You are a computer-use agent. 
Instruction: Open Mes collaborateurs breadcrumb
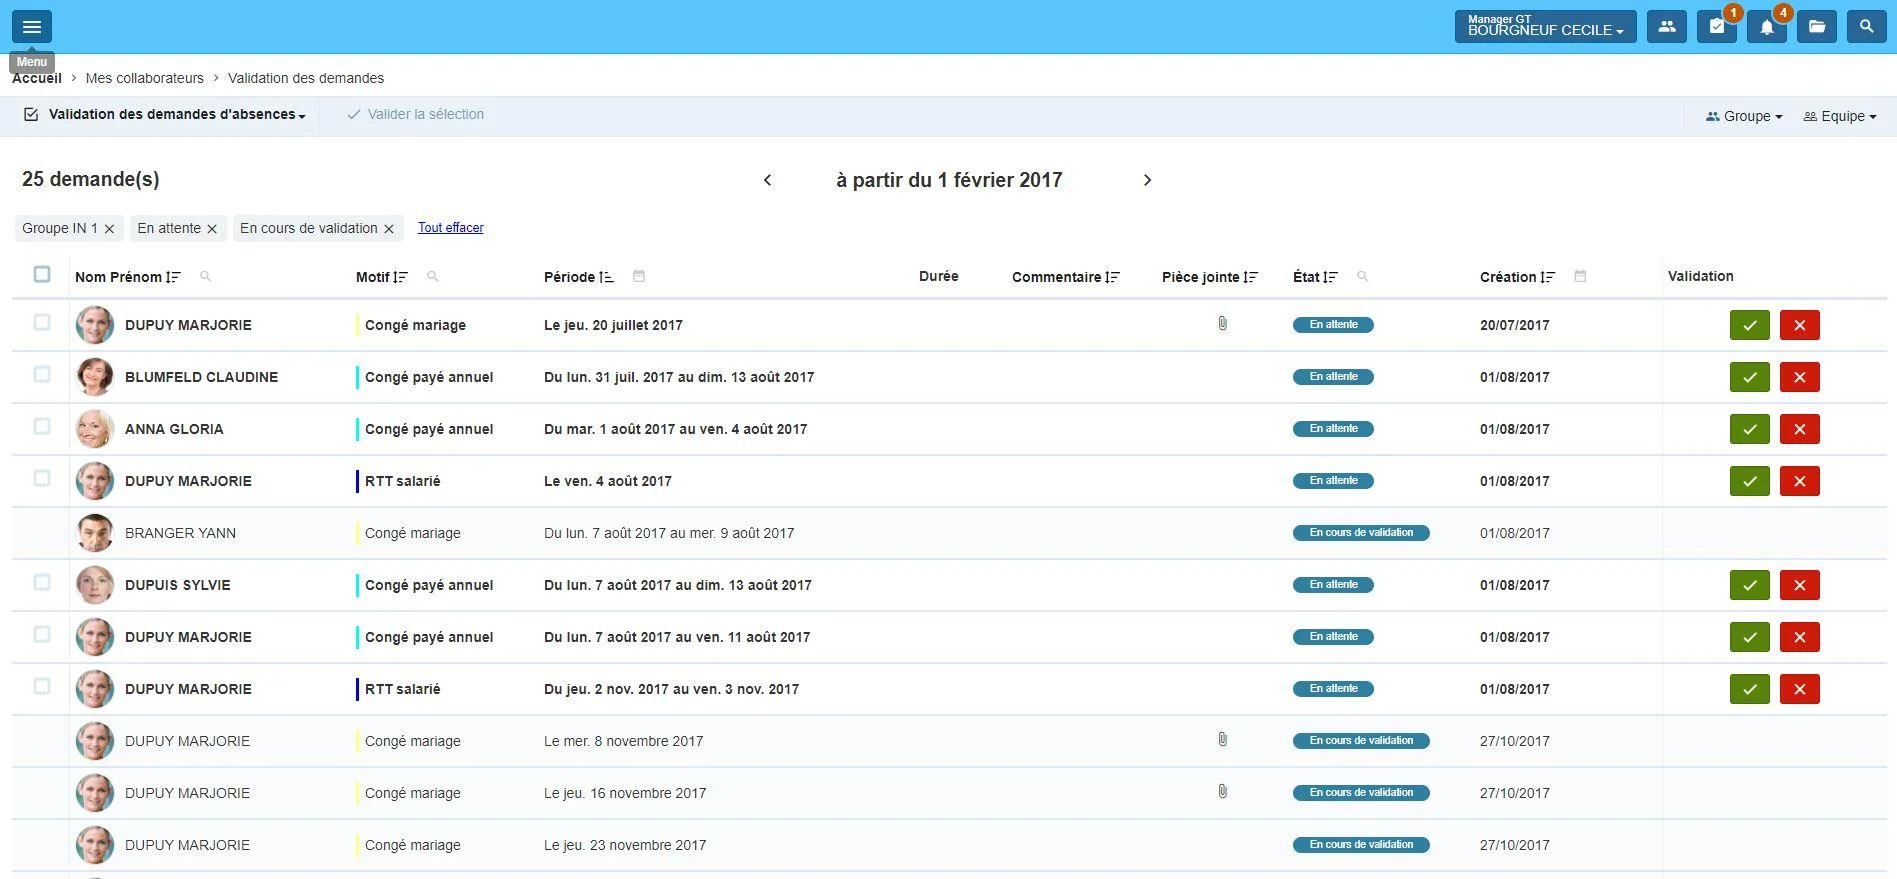click(145, 78)
